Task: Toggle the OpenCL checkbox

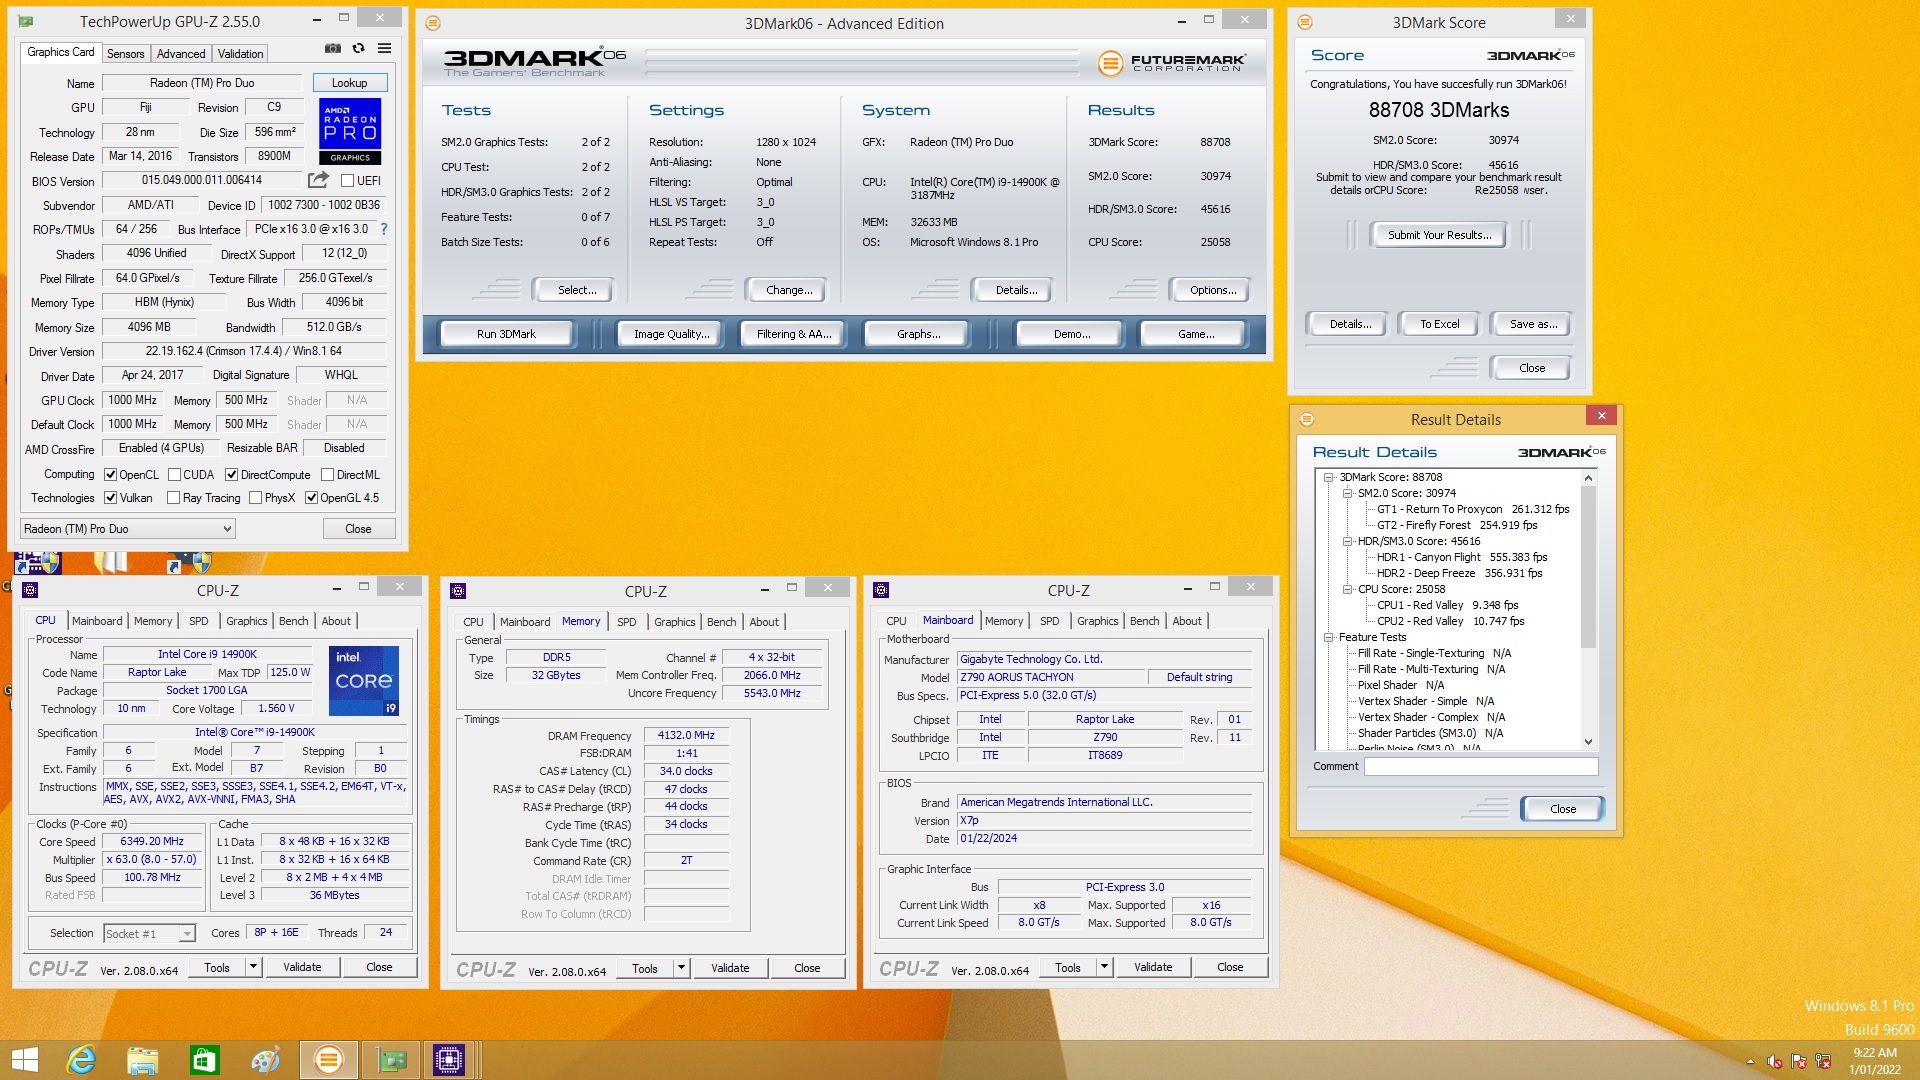Action: [111, 475]
